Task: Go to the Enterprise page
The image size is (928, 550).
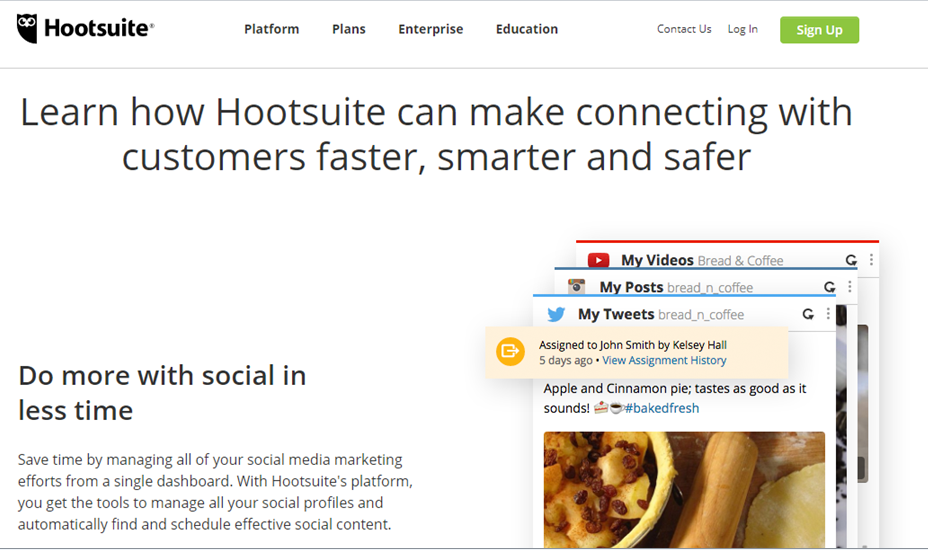Action: (x=430, y=29)
